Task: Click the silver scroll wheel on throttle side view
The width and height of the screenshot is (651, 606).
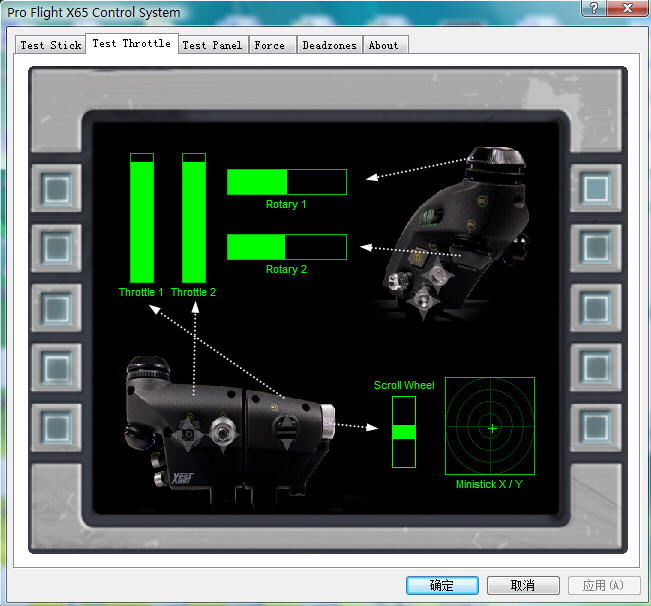Action: point(328,421)
